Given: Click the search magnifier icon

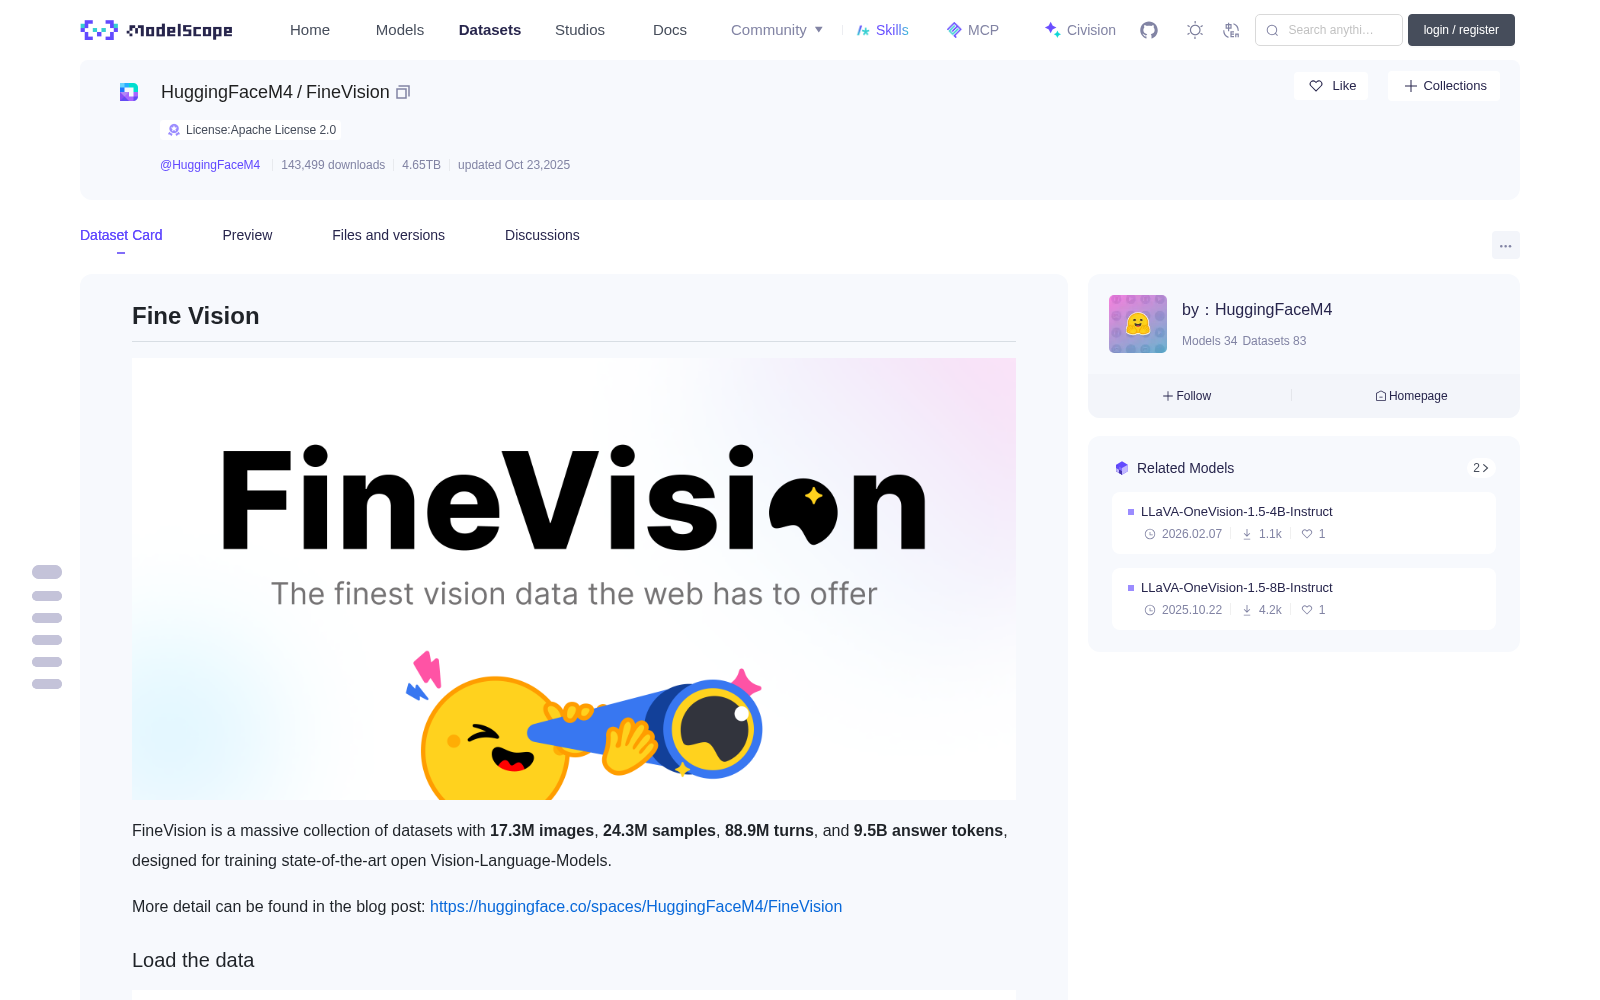Looking at the screenshot, I should (x=1272, y=30).
